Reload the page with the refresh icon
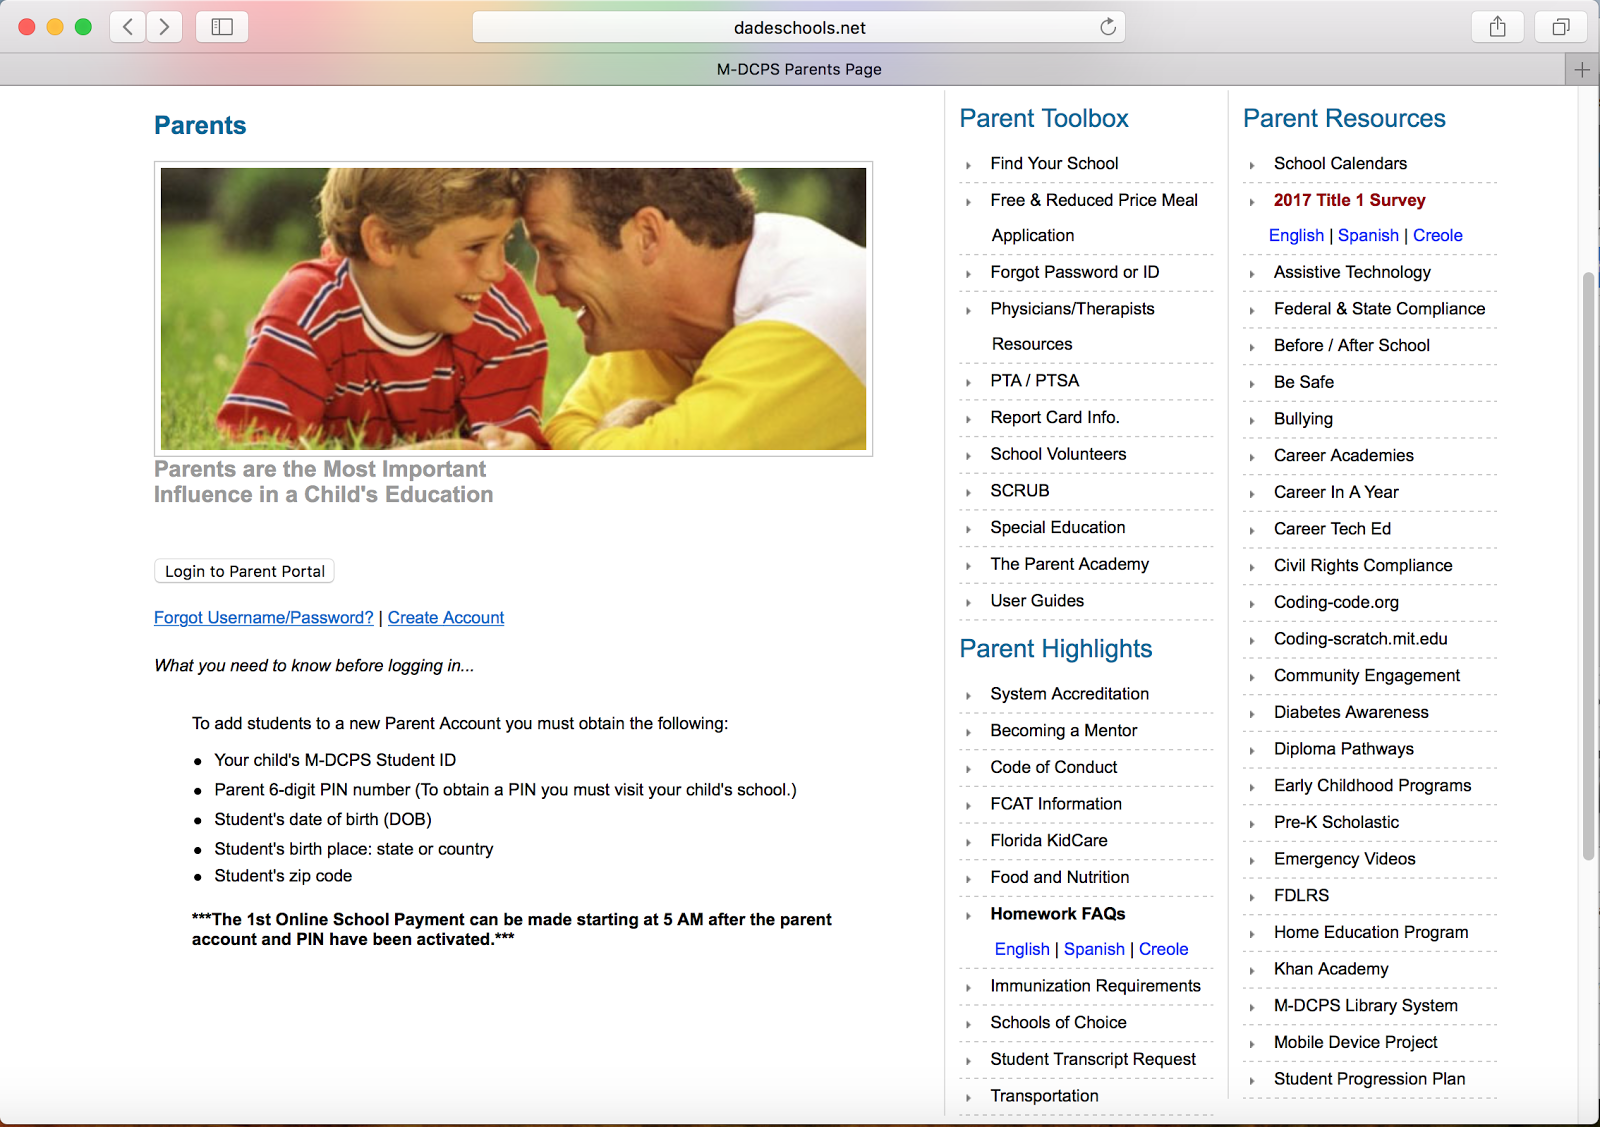This screenshot has width=1600, height=1127. pos(1107,27)
